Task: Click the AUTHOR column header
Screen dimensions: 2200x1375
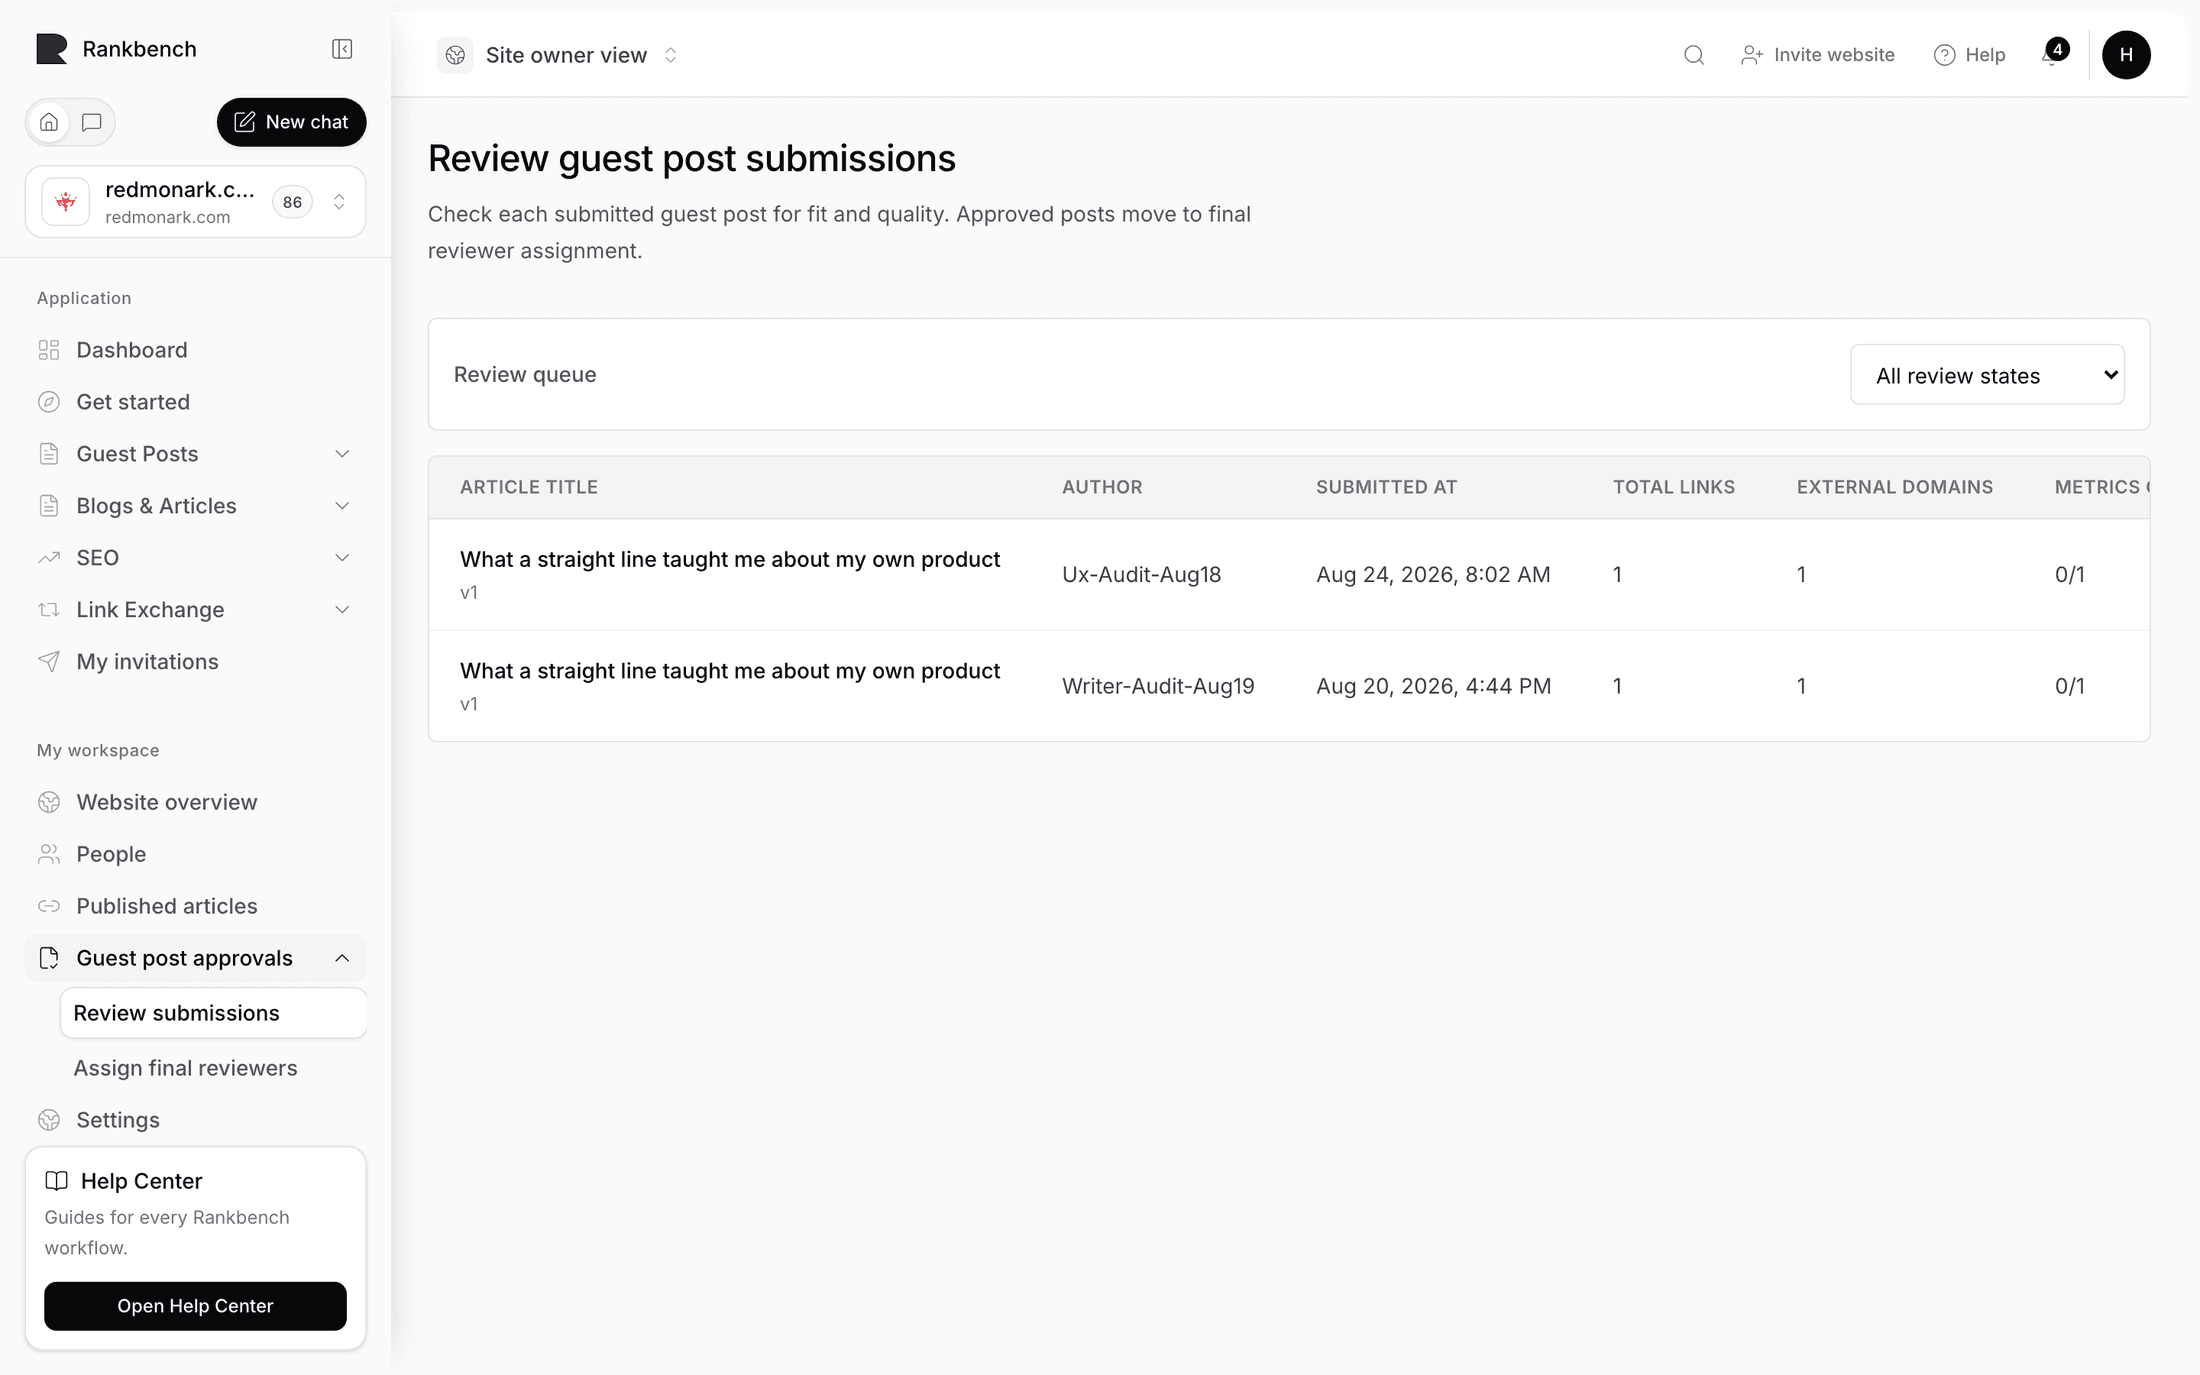Action: coord(1102,487)
